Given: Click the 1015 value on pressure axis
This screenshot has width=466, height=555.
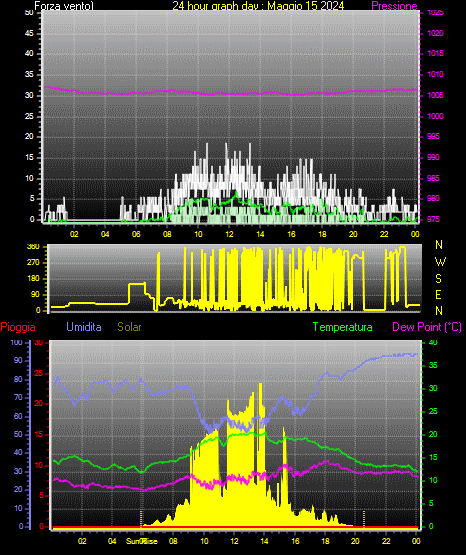Looking at the screenshot, I should coord(435,53).
